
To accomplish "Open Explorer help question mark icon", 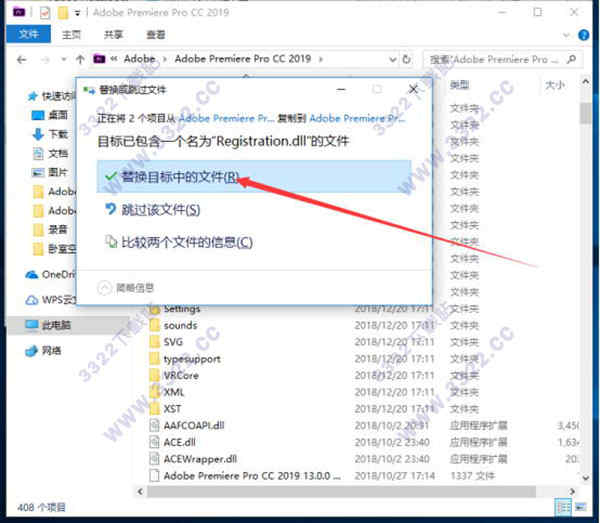I will [x=584, y=35].
